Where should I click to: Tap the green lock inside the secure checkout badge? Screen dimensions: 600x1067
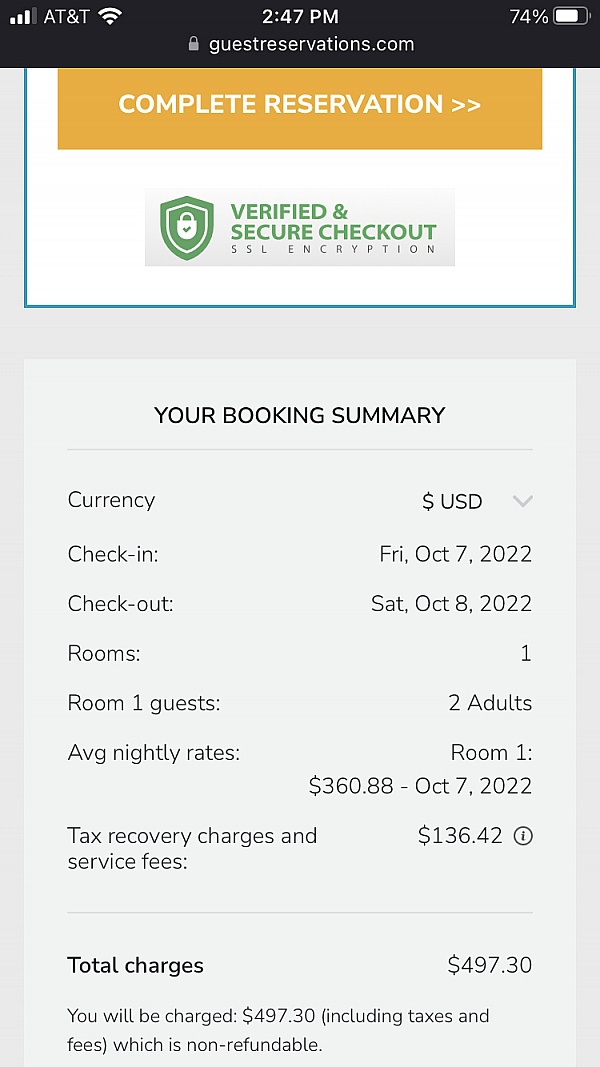188,226
